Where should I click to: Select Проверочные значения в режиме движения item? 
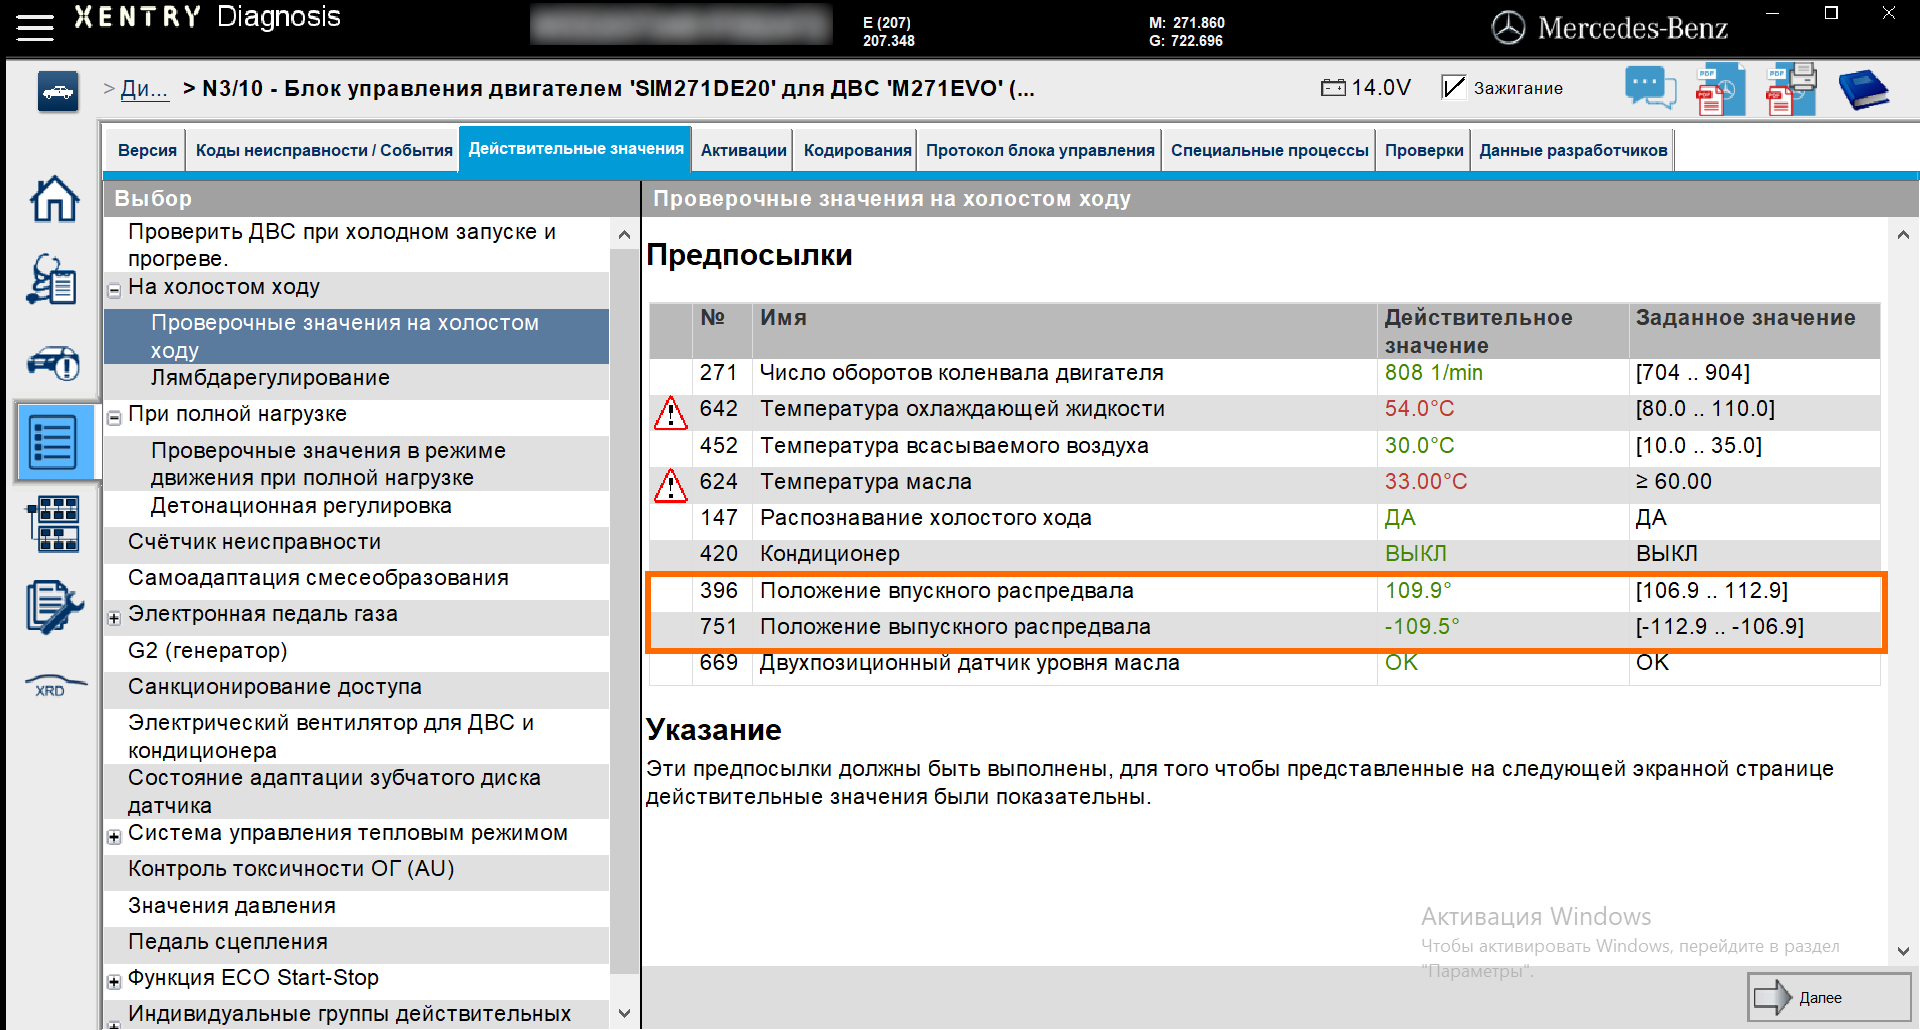coord(356,464)
